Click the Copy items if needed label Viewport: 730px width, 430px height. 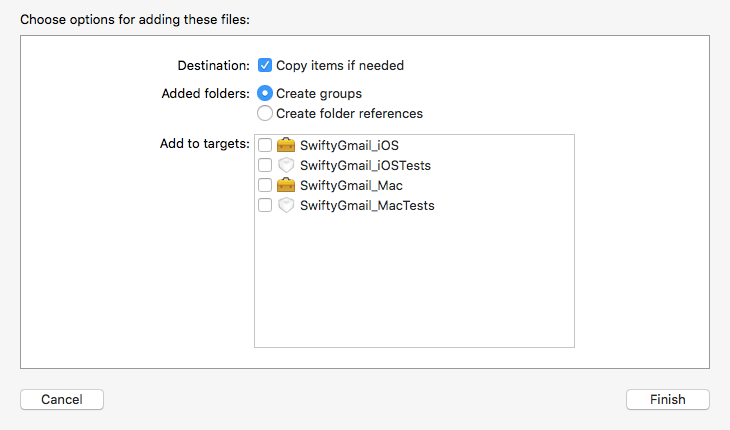(x=340, y=65)
